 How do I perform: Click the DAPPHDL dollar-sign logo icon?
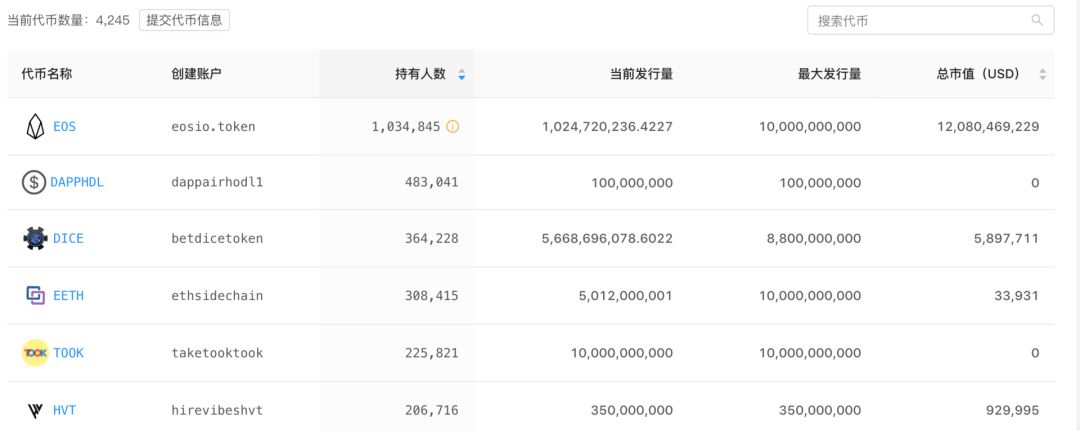click(34, 182)
